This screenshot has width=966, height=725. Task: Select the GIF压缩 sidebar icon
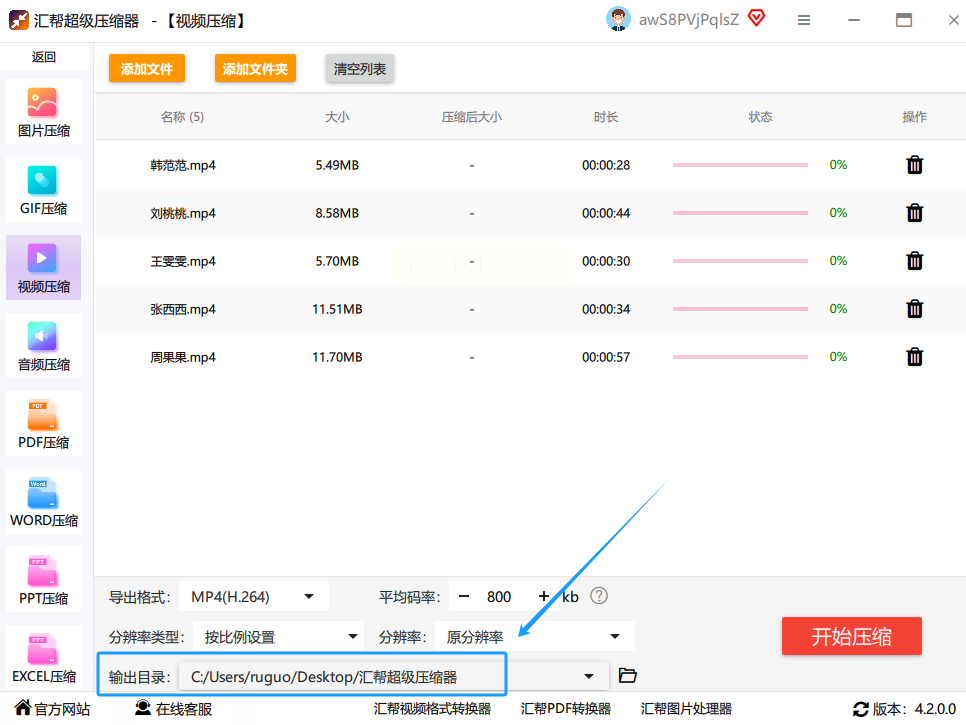(43, 189)
